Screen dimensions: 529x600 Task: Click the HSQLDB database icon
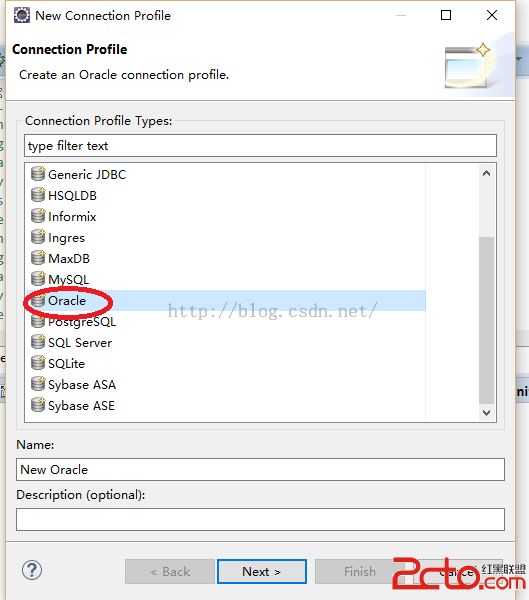[38, 195]
